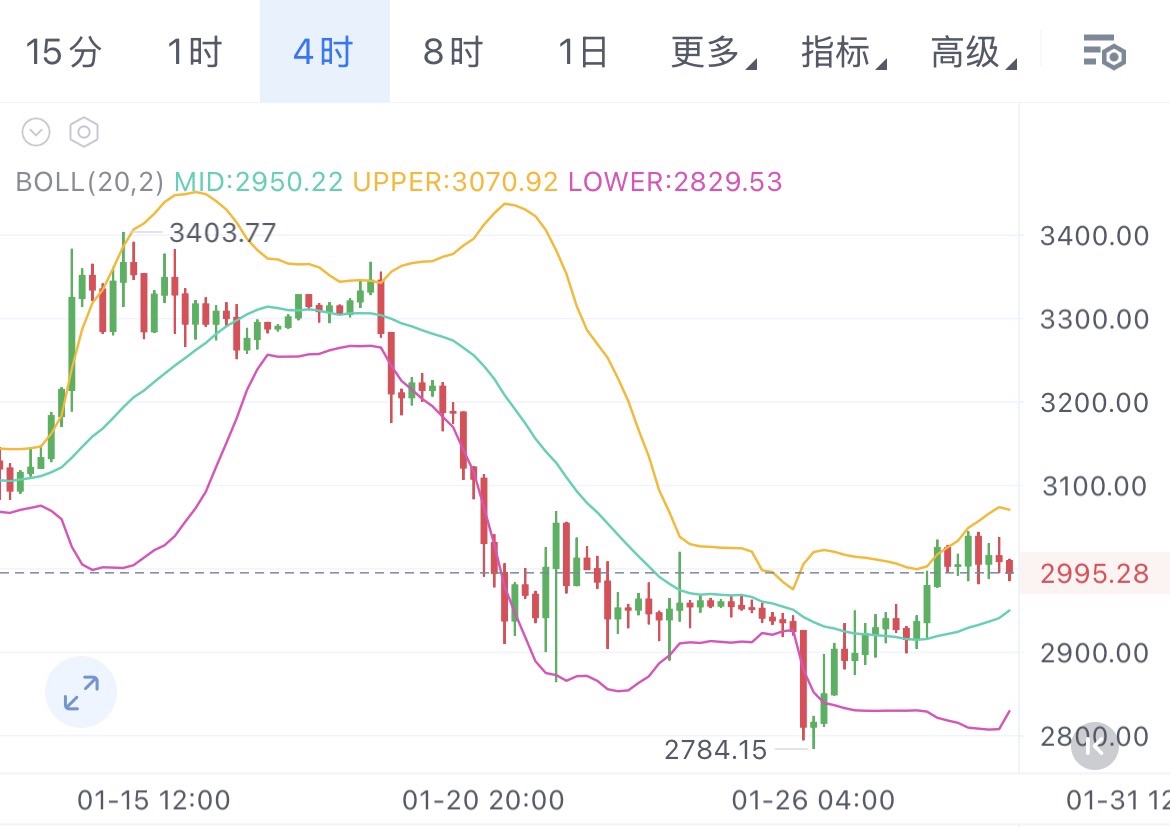
Task: Choose the 1日 daily timeframe
Action: click(582, 52)
